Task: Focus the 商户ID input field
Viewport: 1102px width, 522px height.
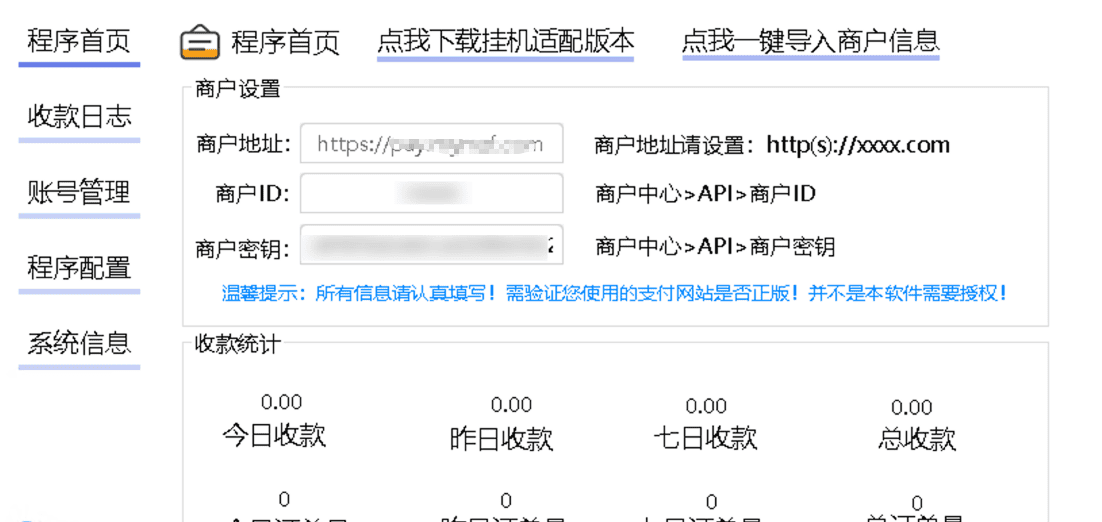Action: click(432, 193)
